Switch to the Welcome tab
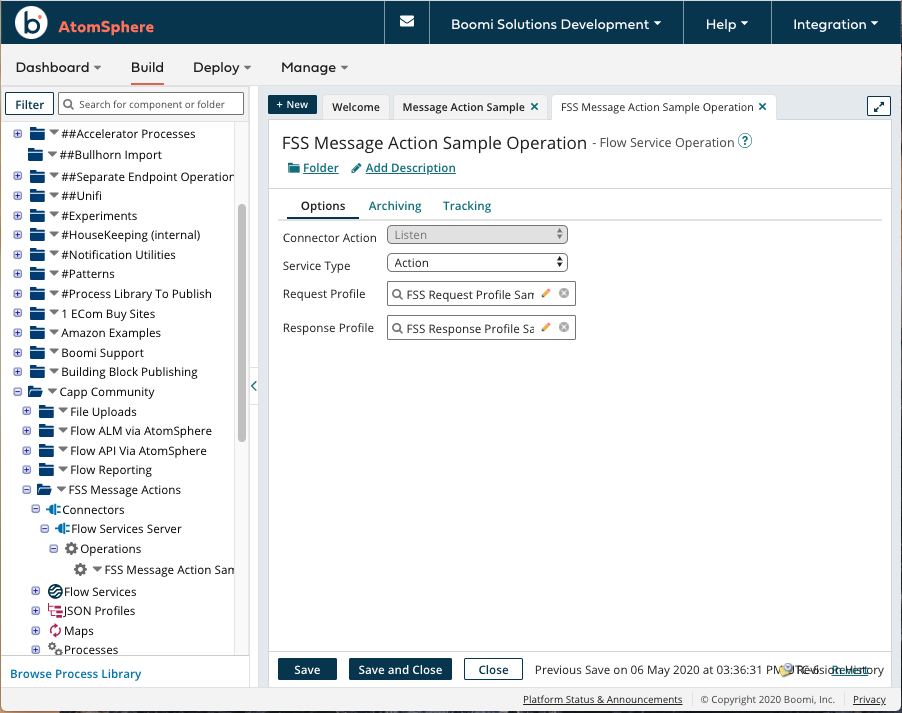902x713 pixels. pyautogui.click(x=356, y=107)
